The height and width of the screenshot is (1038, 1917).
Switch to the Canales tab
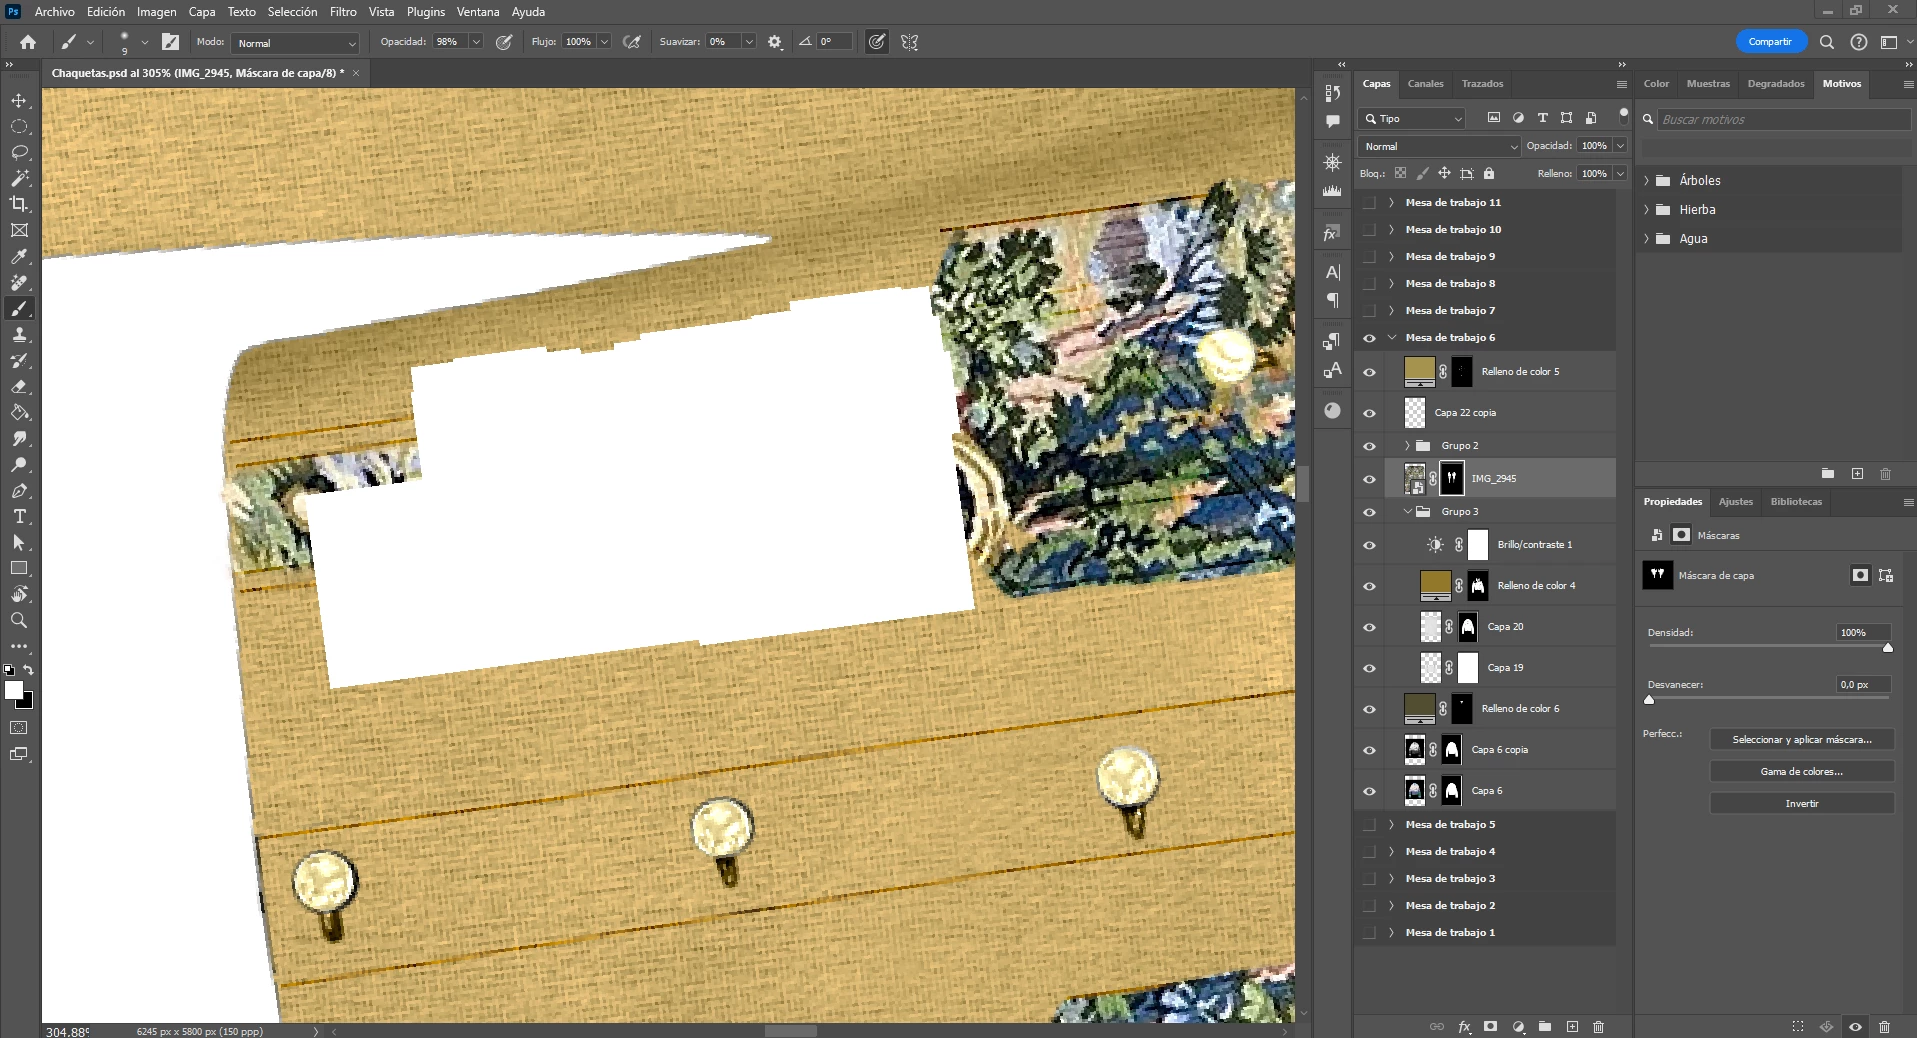pyautogui.click(x=1425, y=84)
